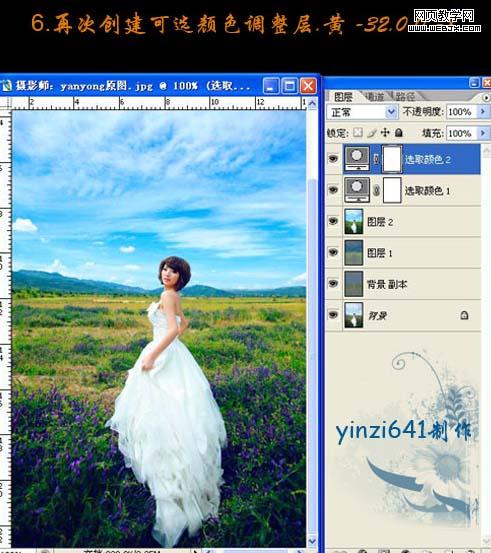This screenshot has width=491, height=553.
Task: Switch to the 路径 (Paths) tab
Action: [405, 96]
